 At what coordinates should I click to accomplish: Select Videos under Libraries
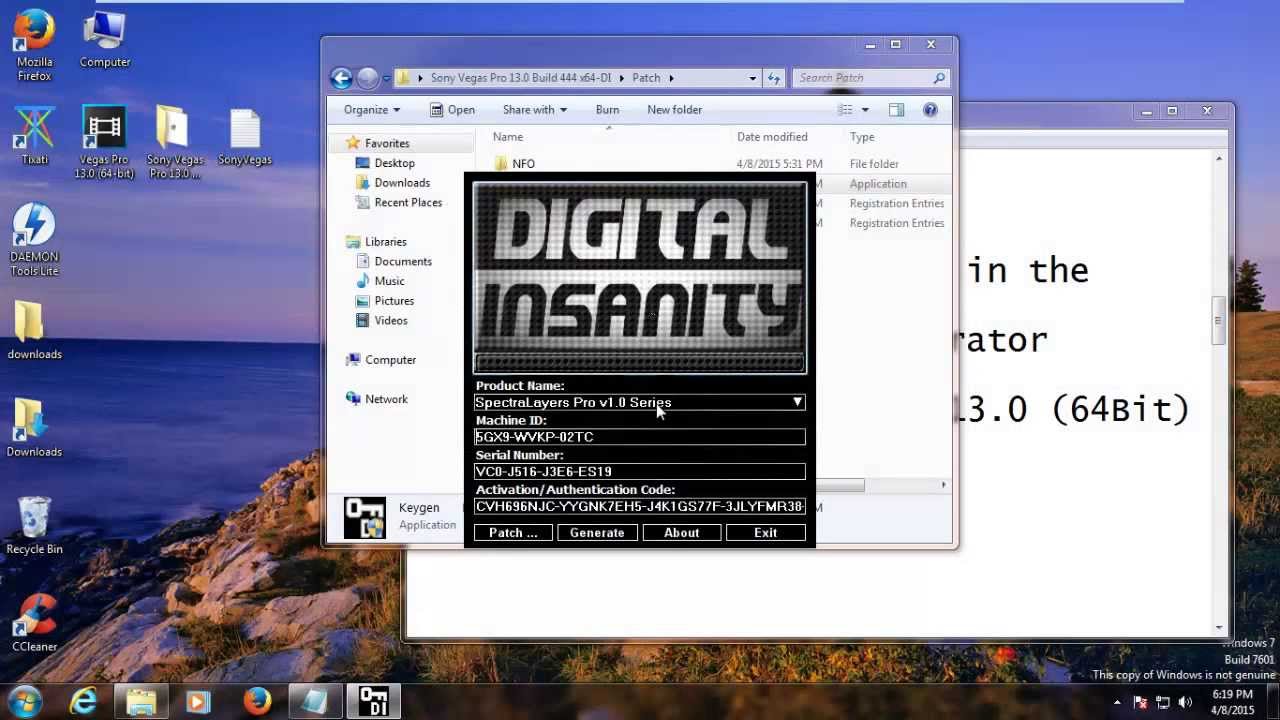[x=391, y=321]
